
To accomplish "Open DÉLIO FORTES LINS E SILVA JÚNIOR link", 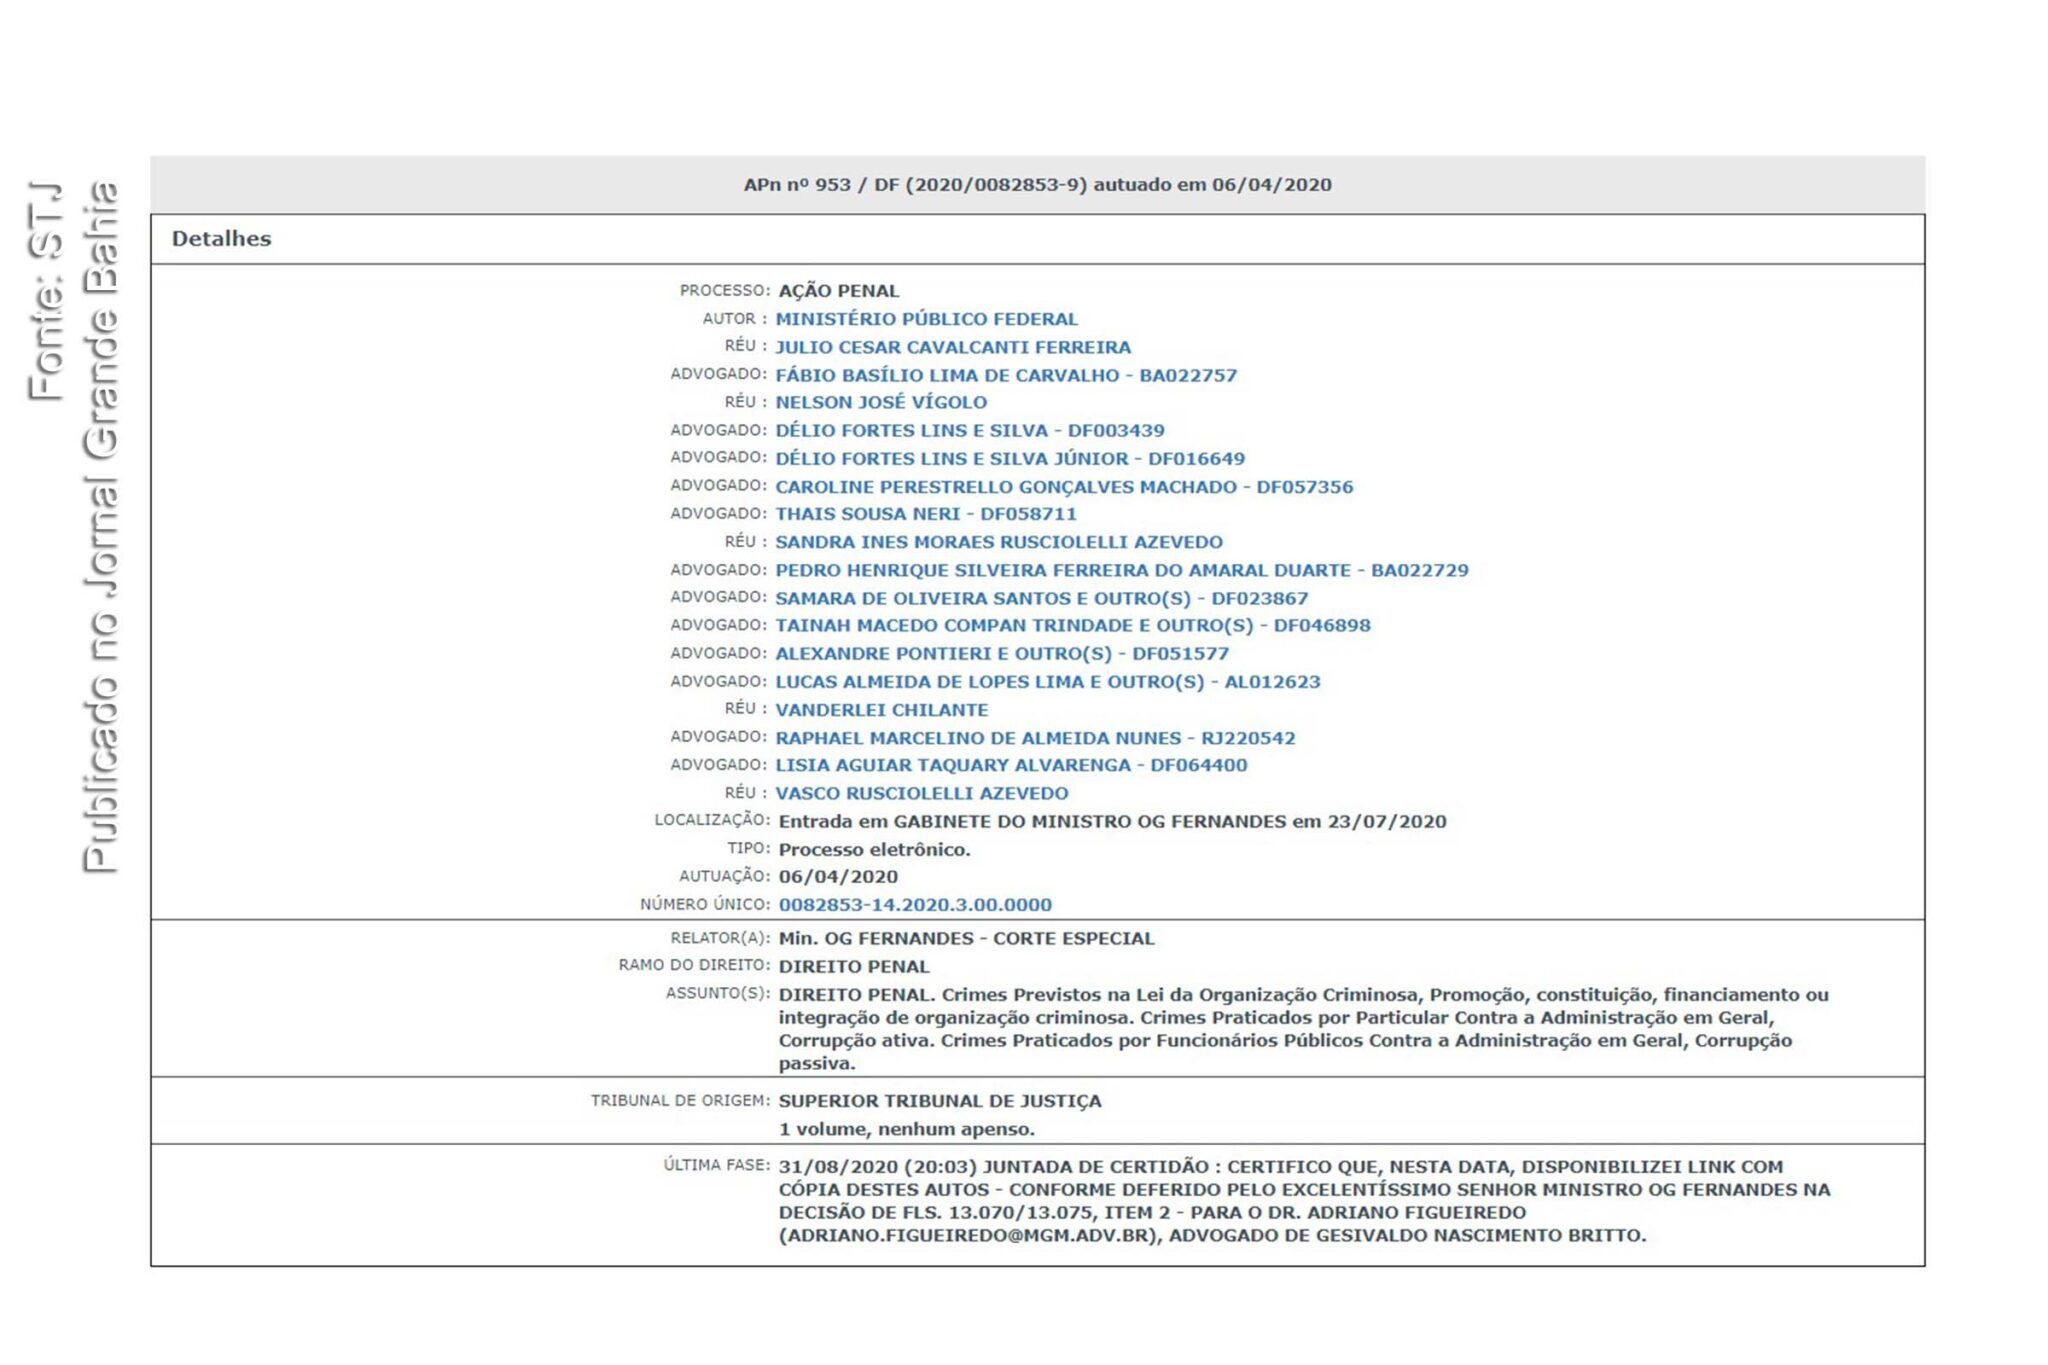I will coord(1010,458).
